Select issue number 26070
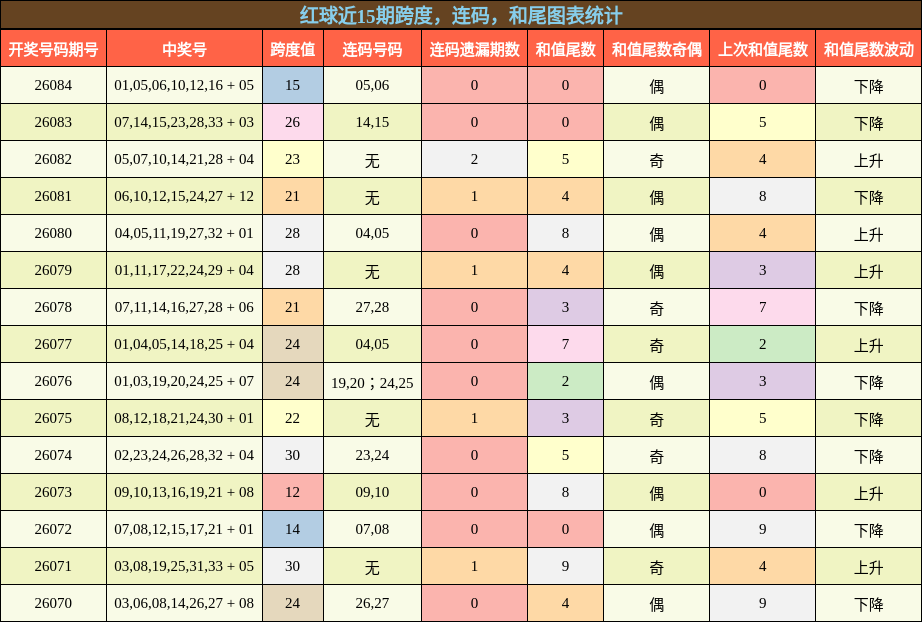Image resolution: width=922 pixels, height=622 pixels. [x=53, y=604]
